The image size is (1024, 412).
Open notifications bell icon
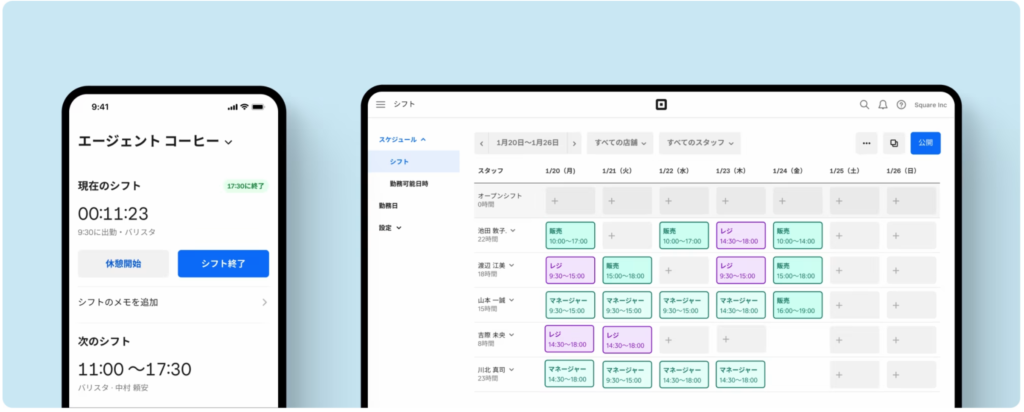coord(883,104)
